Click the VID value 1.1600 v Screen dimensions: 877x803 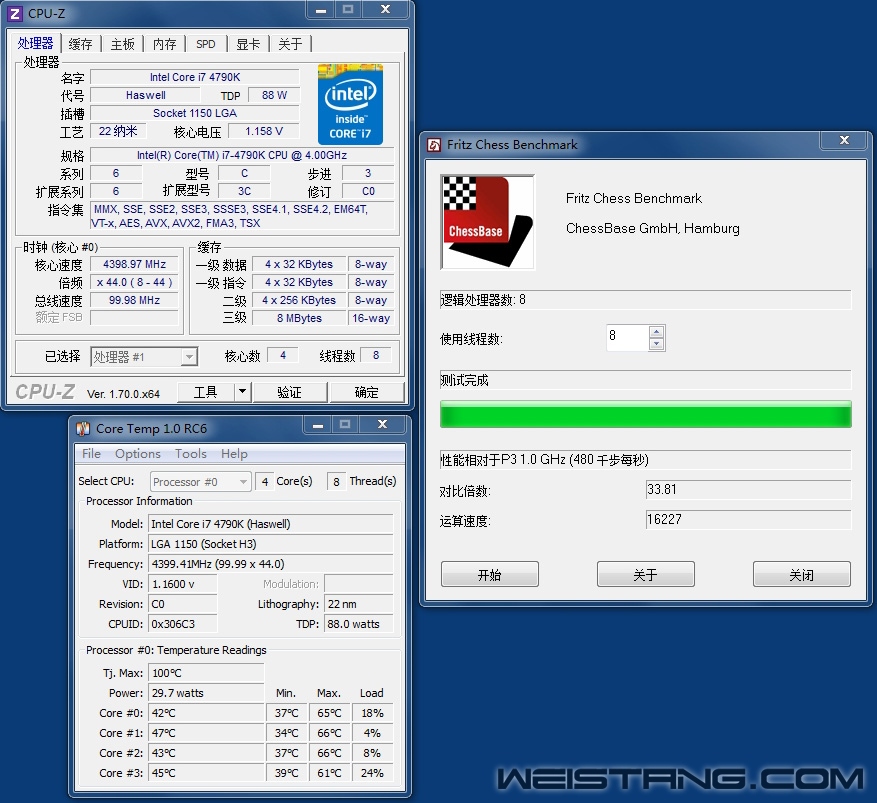pyautogui.click(x=182, y=584)
